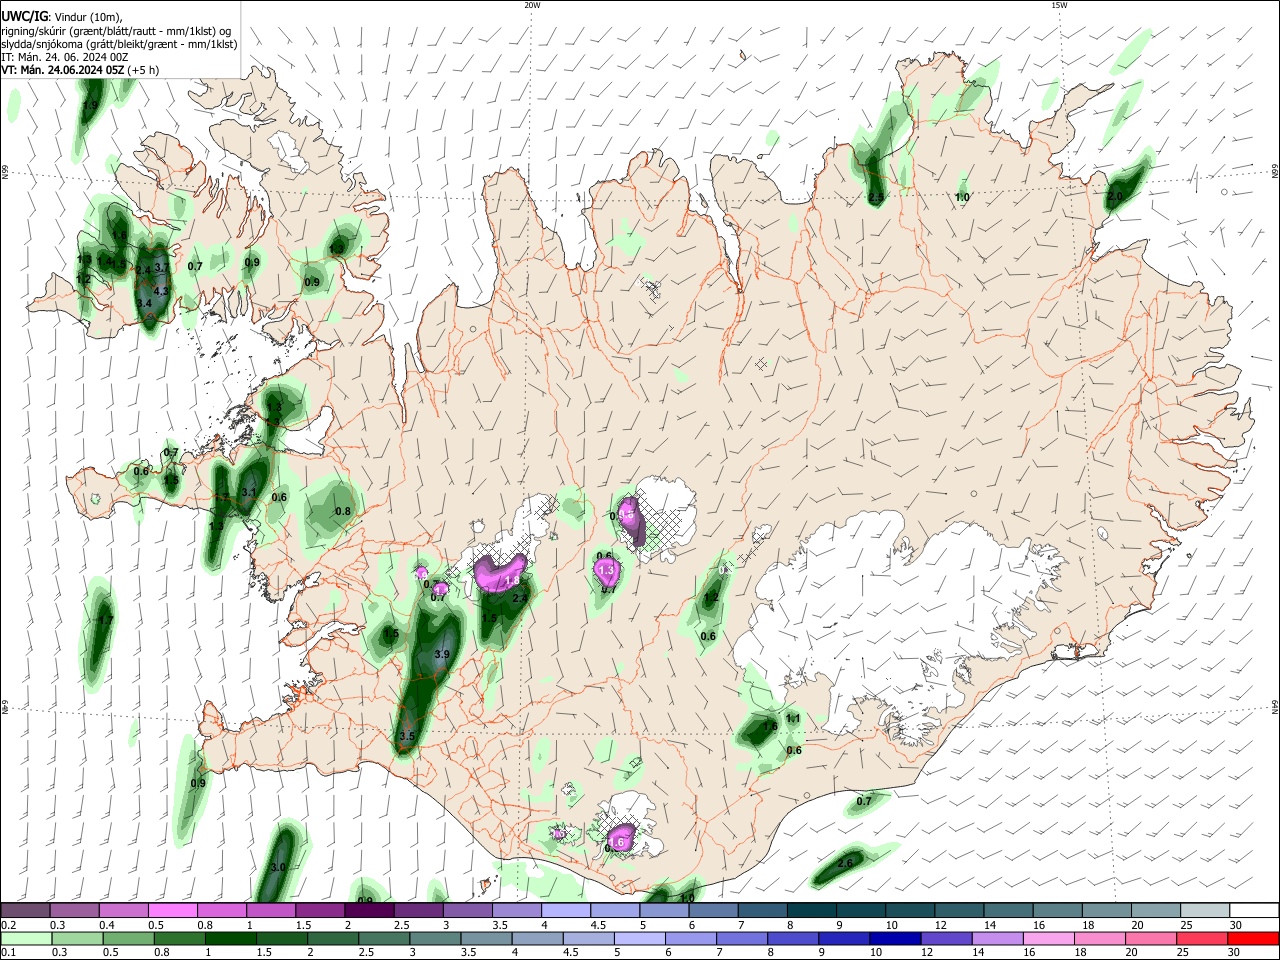Click the 2.3 precipitation value on the map
The width and height of the screenshot is (1280, 960).
click(520, 598)
